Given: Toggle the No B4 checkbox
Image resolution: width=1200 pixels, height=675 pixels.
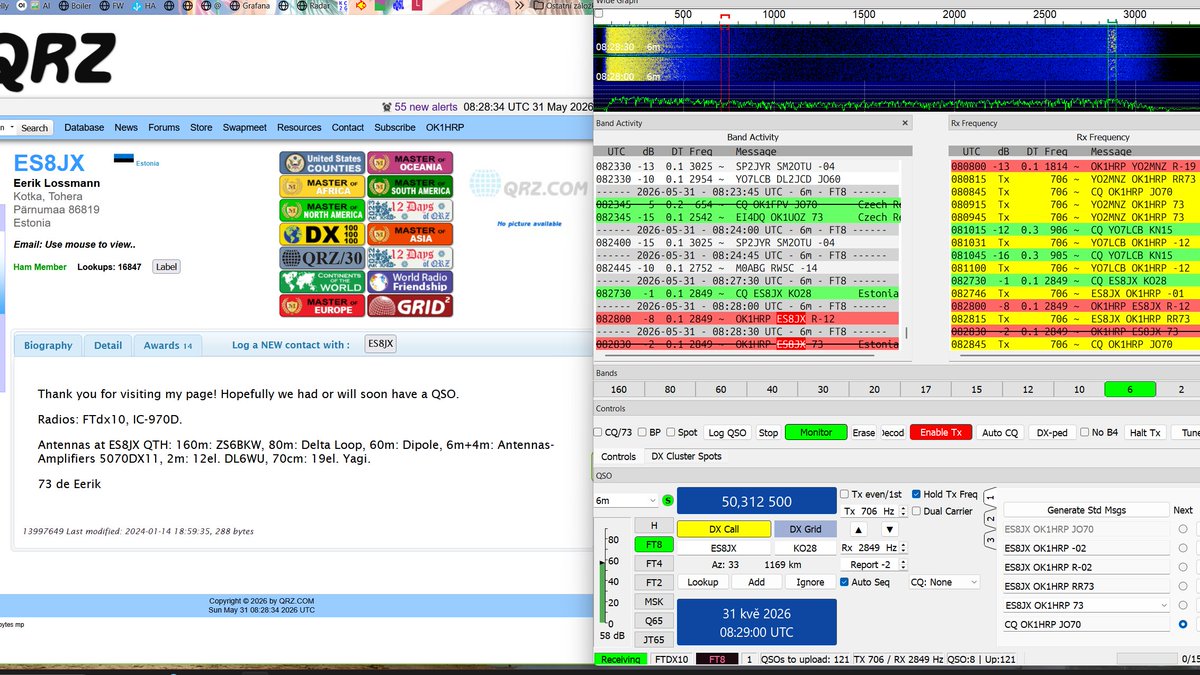Looking at the screenshot, I should tap(1086, 433).
